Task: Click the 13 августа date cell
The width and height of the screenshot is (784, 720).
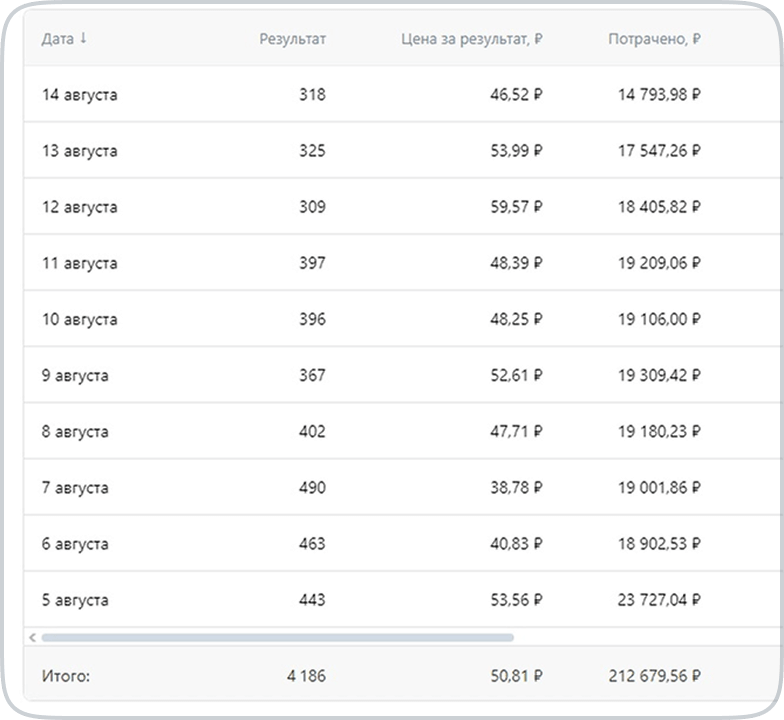Action: click(80, 151)
